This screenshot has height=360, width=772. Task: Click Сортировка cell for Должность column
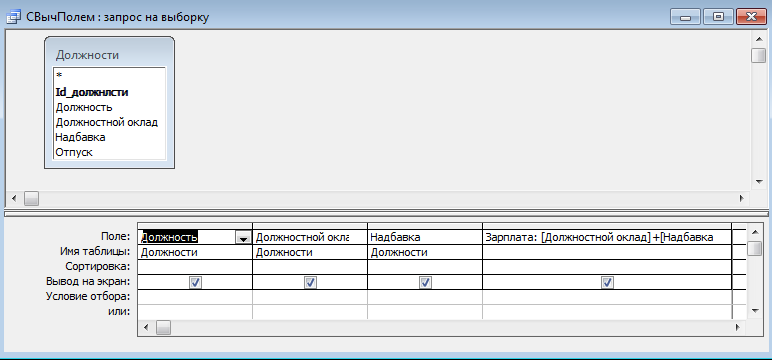click(x=195, y=267)
